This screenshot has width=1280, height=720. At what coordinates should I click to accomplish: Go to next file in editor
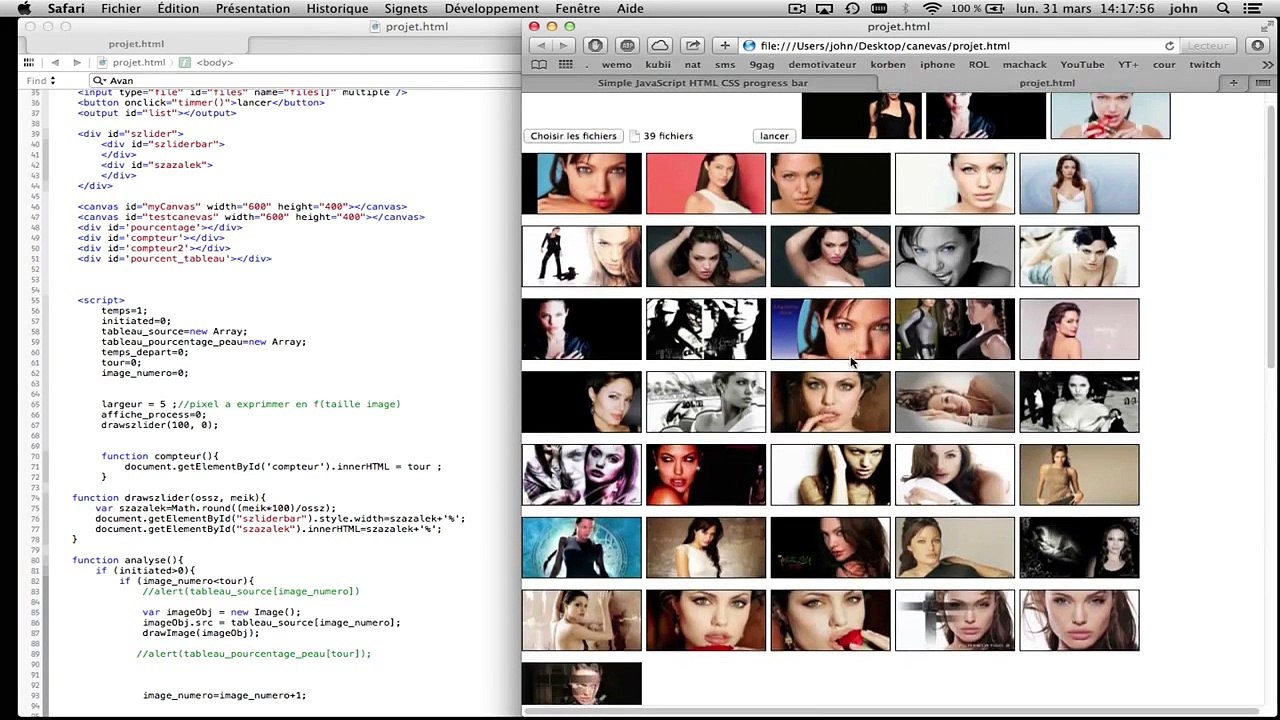point(77,62)
